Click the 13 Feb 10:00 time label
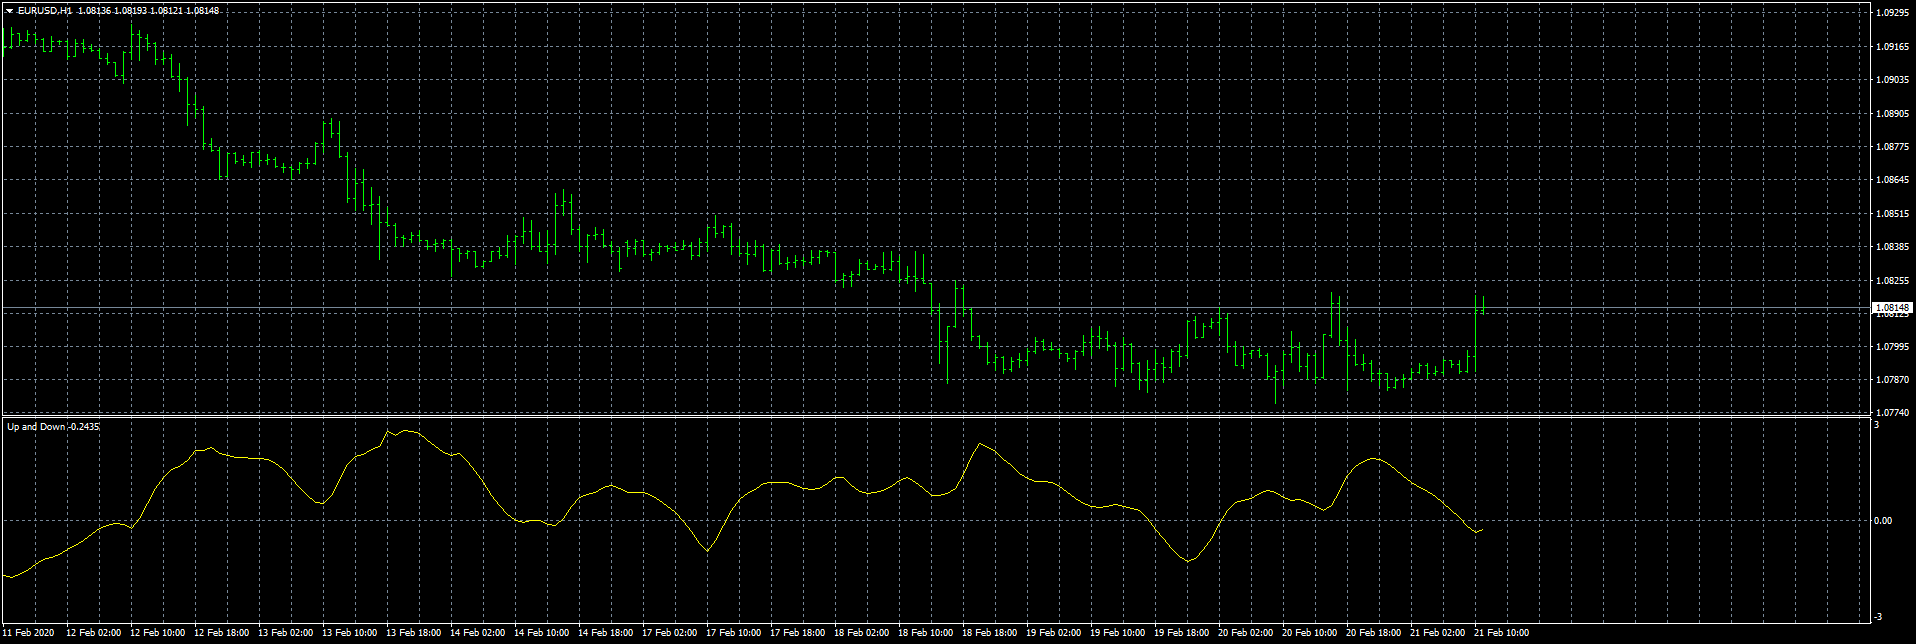 pos(350,633)
